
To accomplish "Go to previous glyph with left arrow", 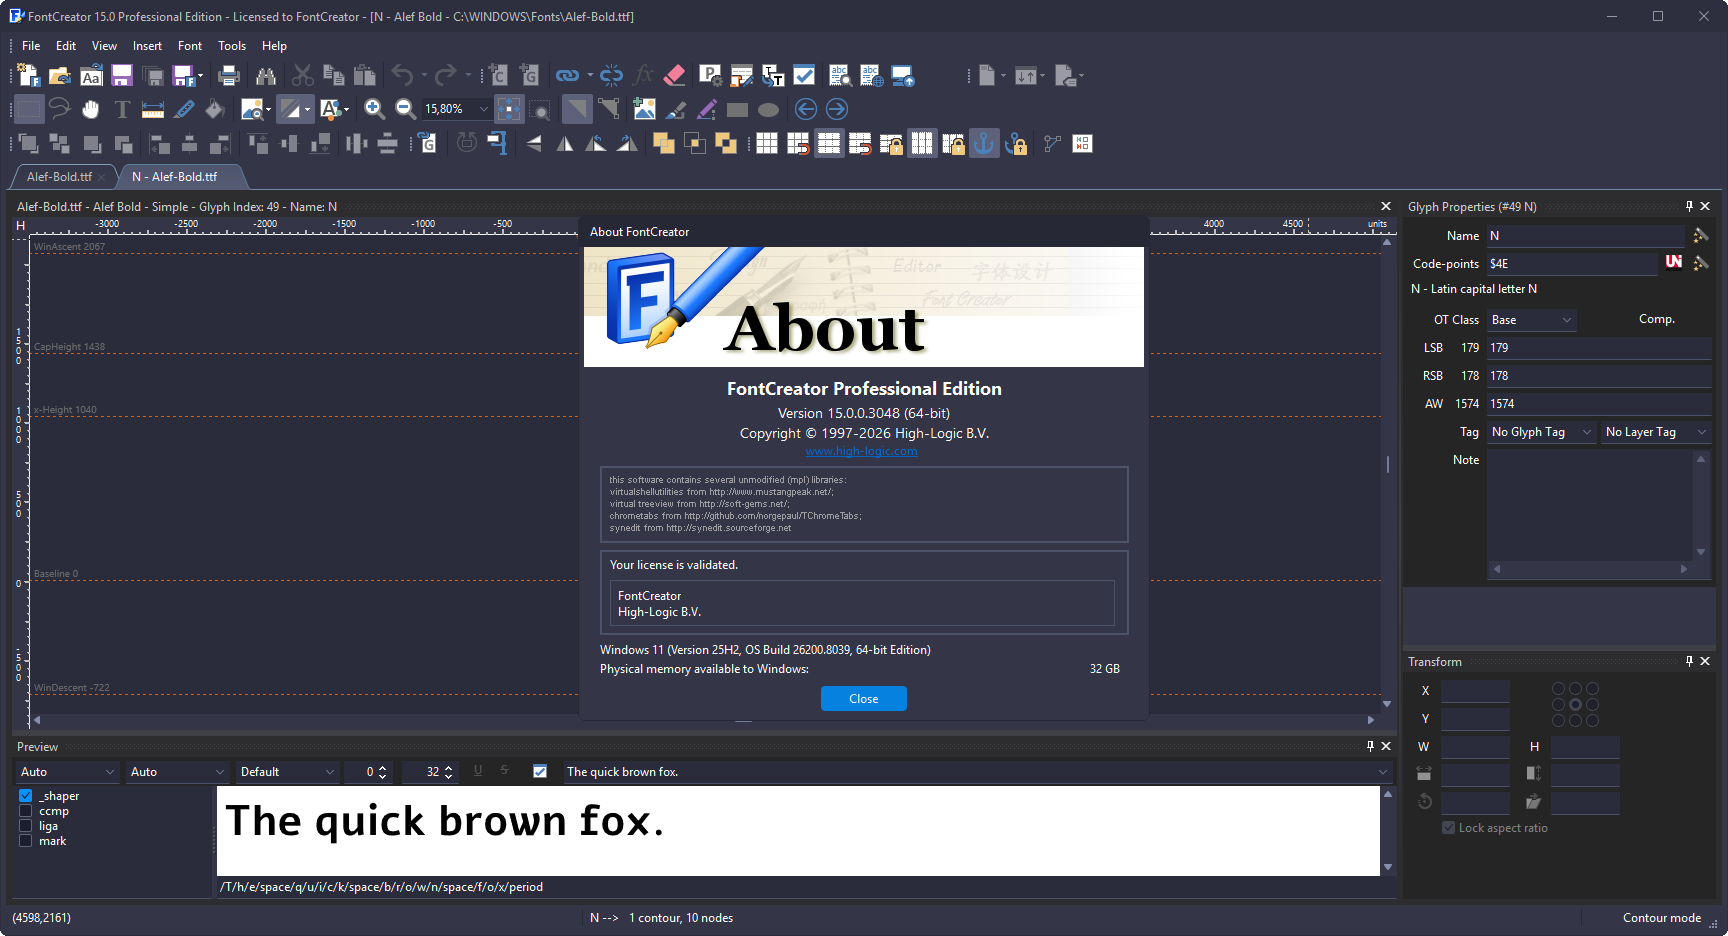I will tap(806, 109).
